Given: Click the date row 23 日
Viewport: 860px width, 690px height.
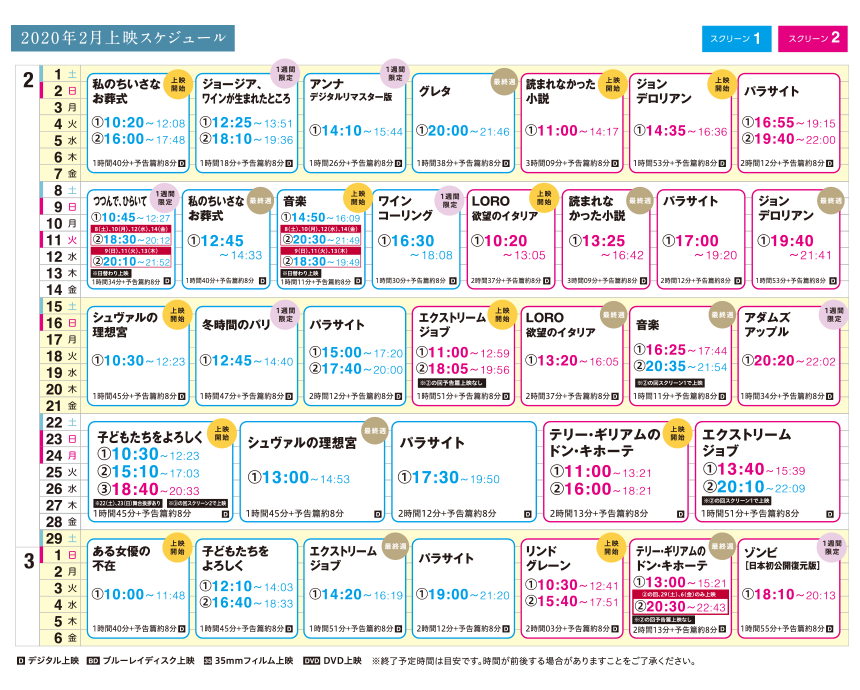Looking at the screenshot, I should 60,439.
